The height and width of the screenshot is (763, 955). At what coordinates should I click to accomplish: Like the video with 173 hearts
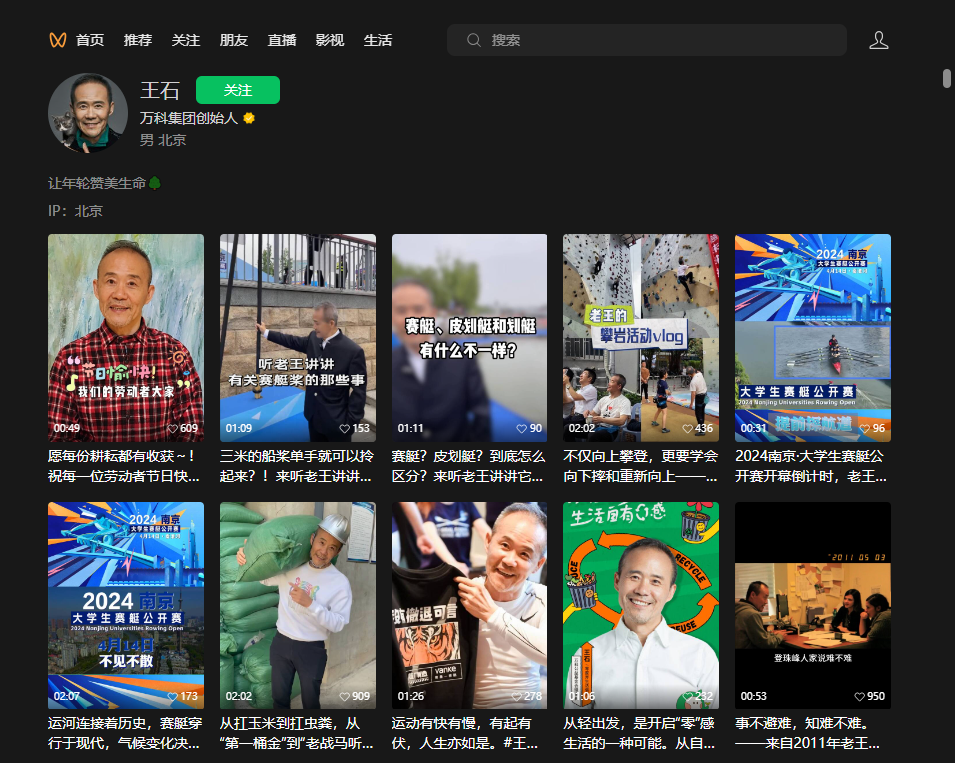[x=173, y=697]
